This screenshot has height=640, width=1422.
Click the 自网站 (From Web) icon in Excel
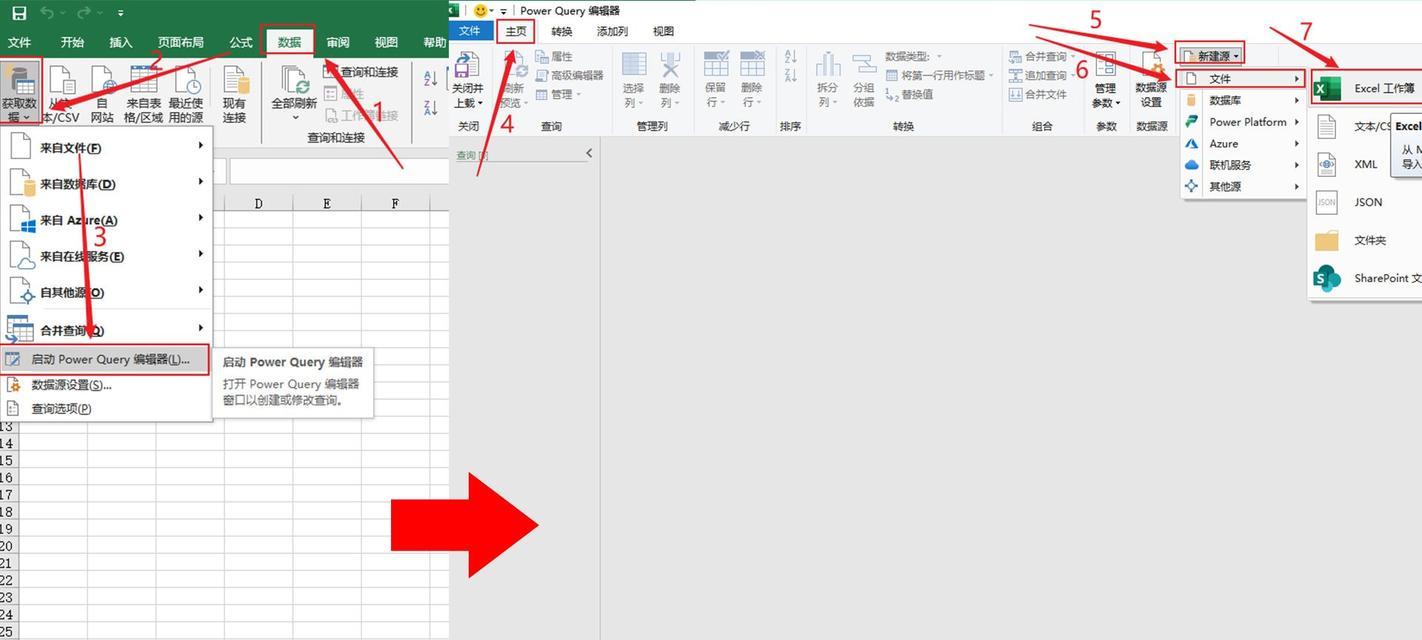102,93
